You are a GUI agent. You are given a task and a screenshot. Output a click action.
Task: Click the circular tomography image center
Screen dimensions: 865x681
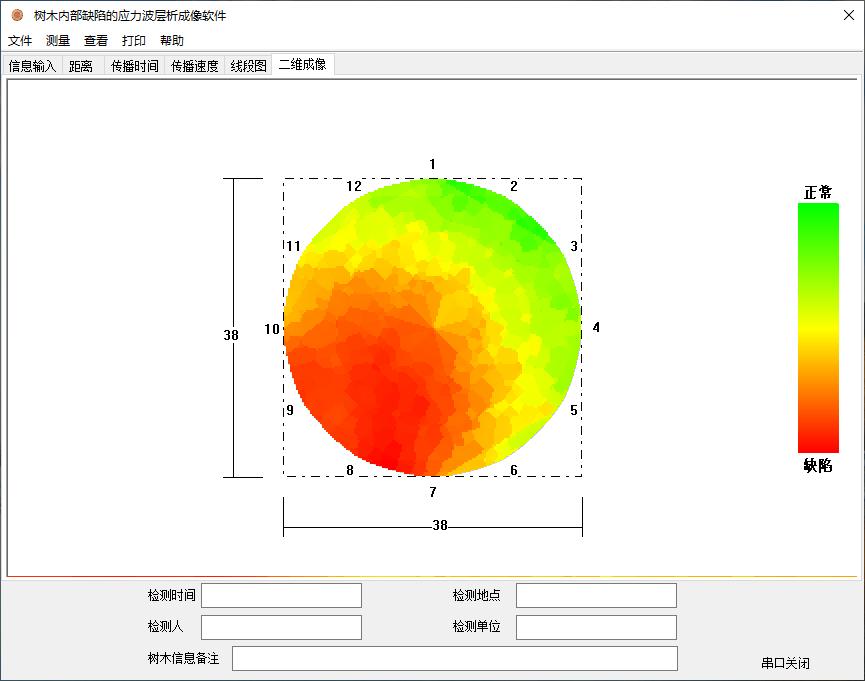432,327
